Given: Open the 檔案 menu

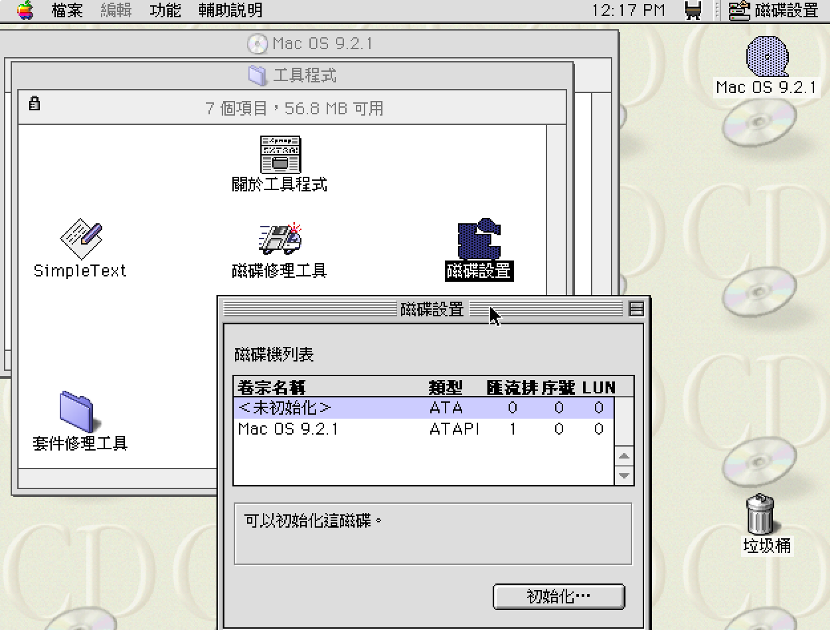Looking at the screenshot, I should point(67,10).
